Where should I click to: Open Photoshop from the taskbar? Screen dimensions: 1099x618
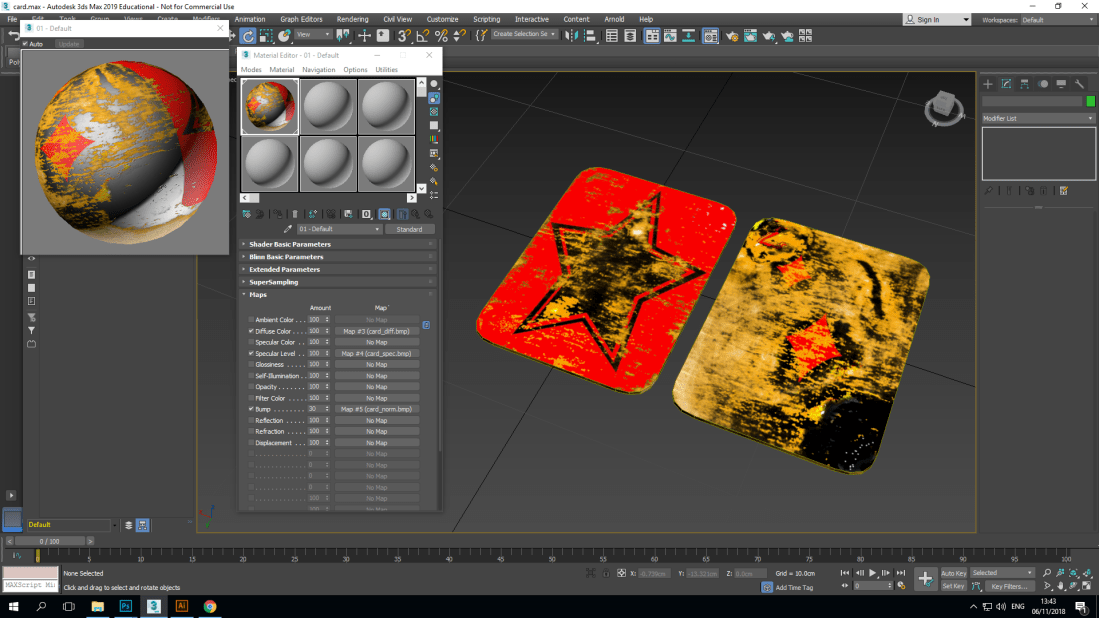[x=124, y=606]
